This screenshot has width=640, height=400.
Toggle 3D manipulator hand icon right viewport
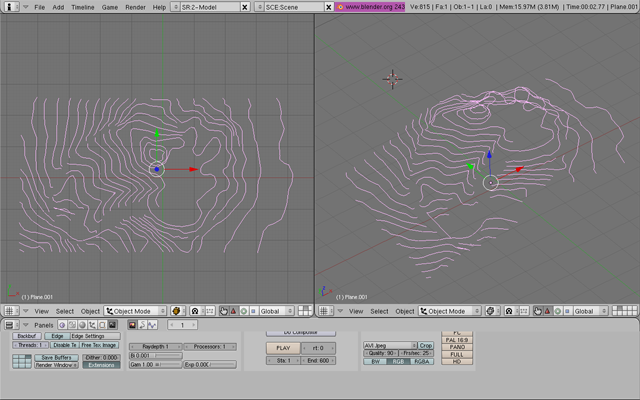538,311
